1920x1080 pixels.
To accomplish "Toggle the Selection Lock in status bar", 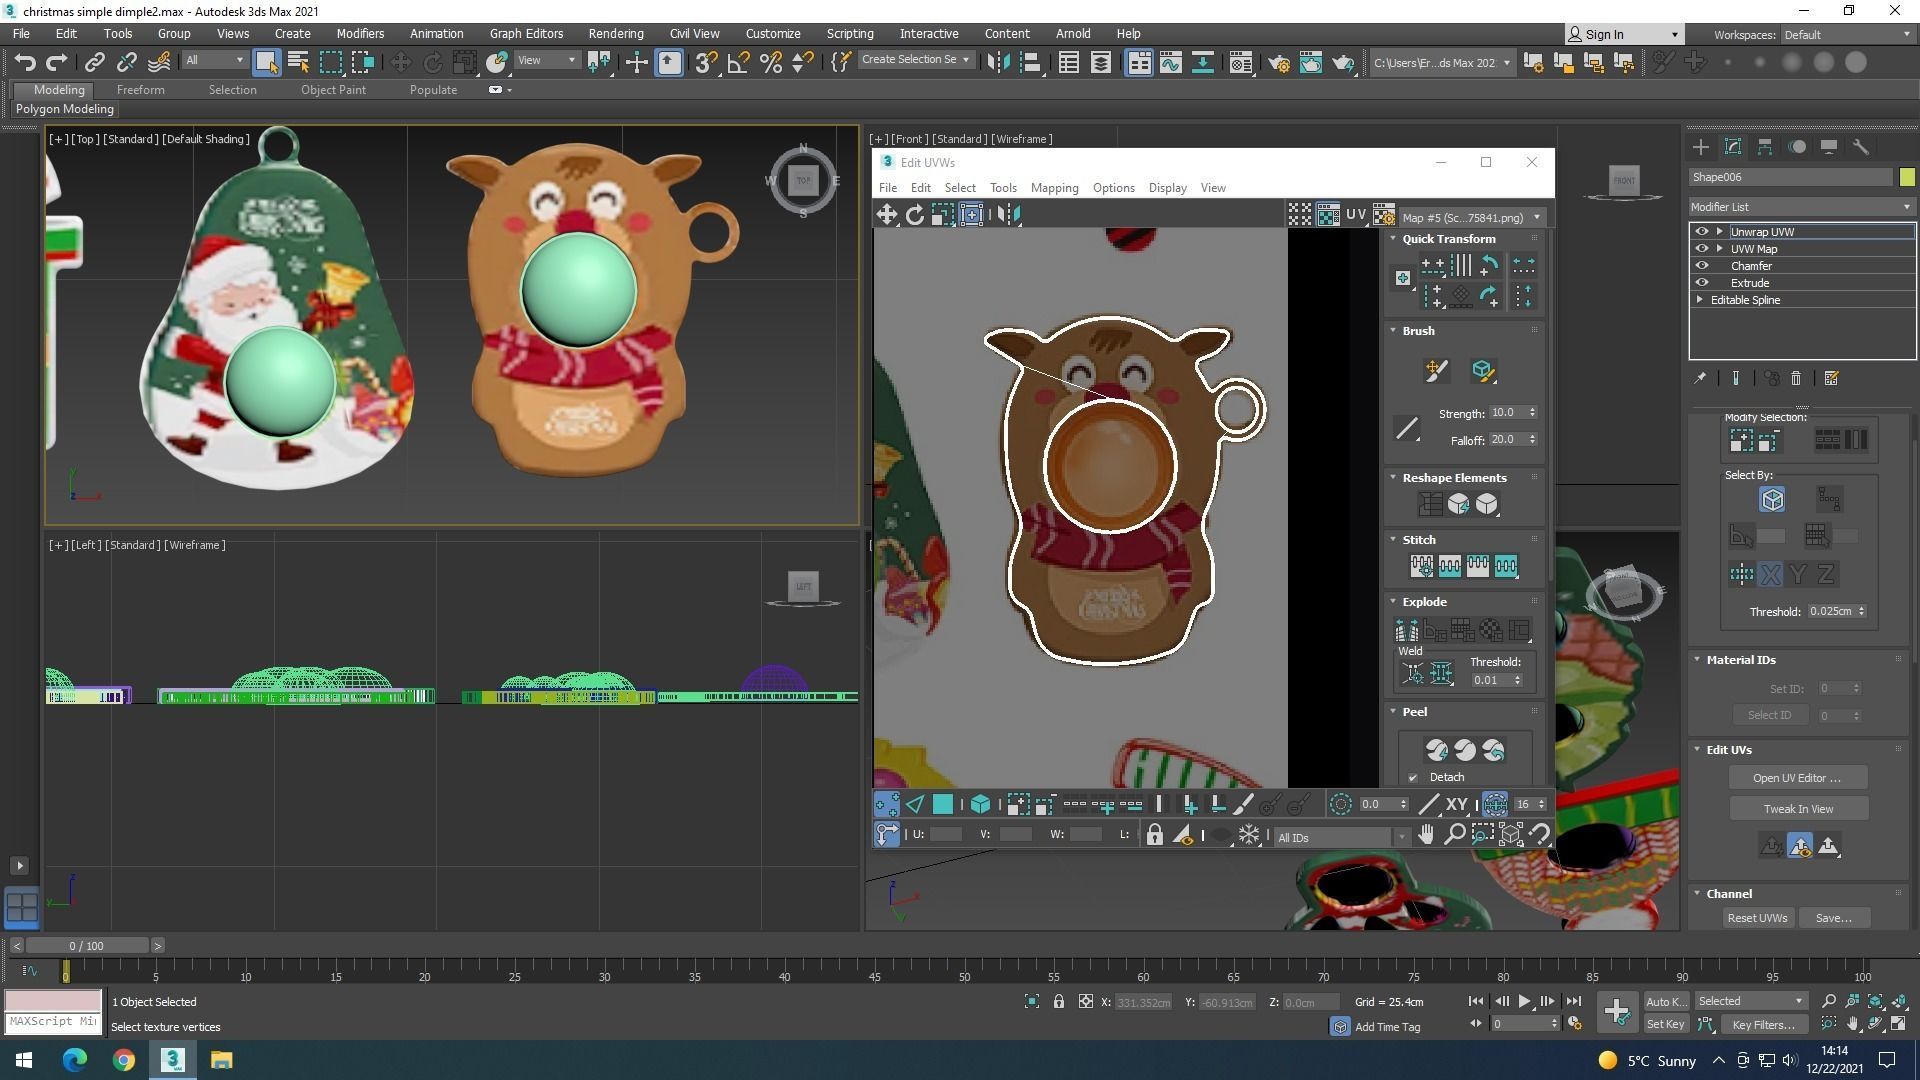I will point(1058,1002).
